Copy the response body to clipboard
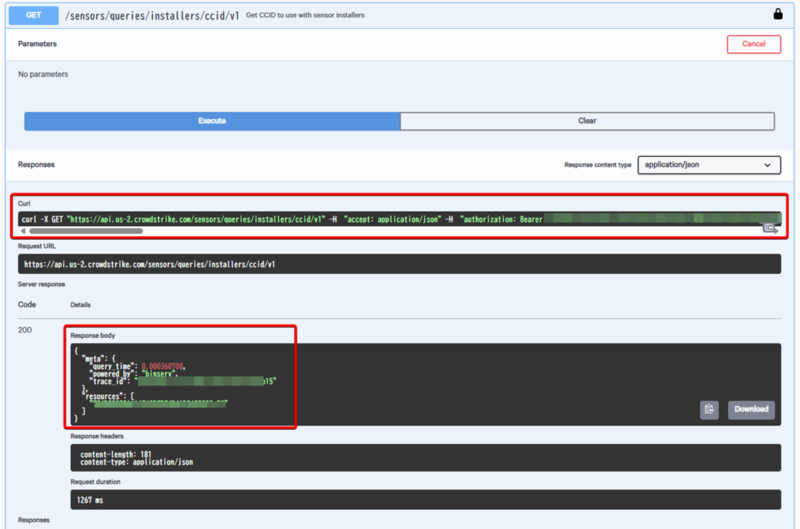This screenshot has height=529, width=800. [709, 409]
